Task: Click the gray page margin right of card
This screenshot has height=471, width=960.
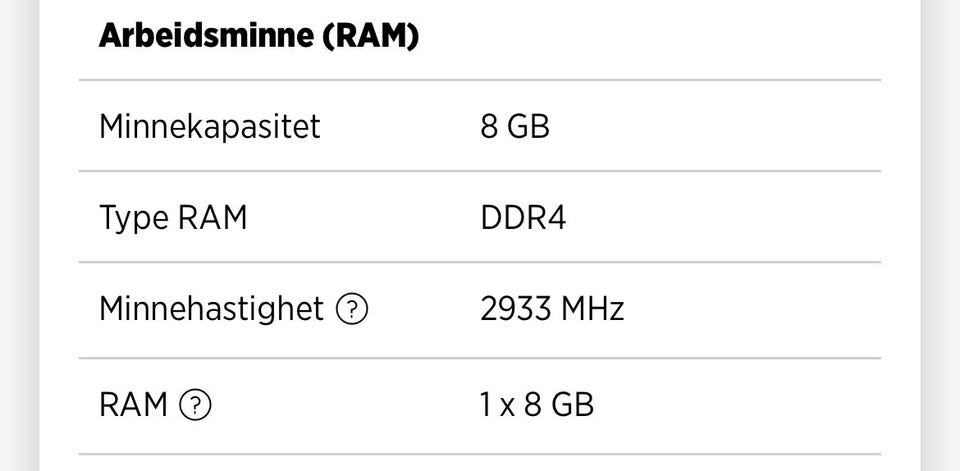Action: 940,235
